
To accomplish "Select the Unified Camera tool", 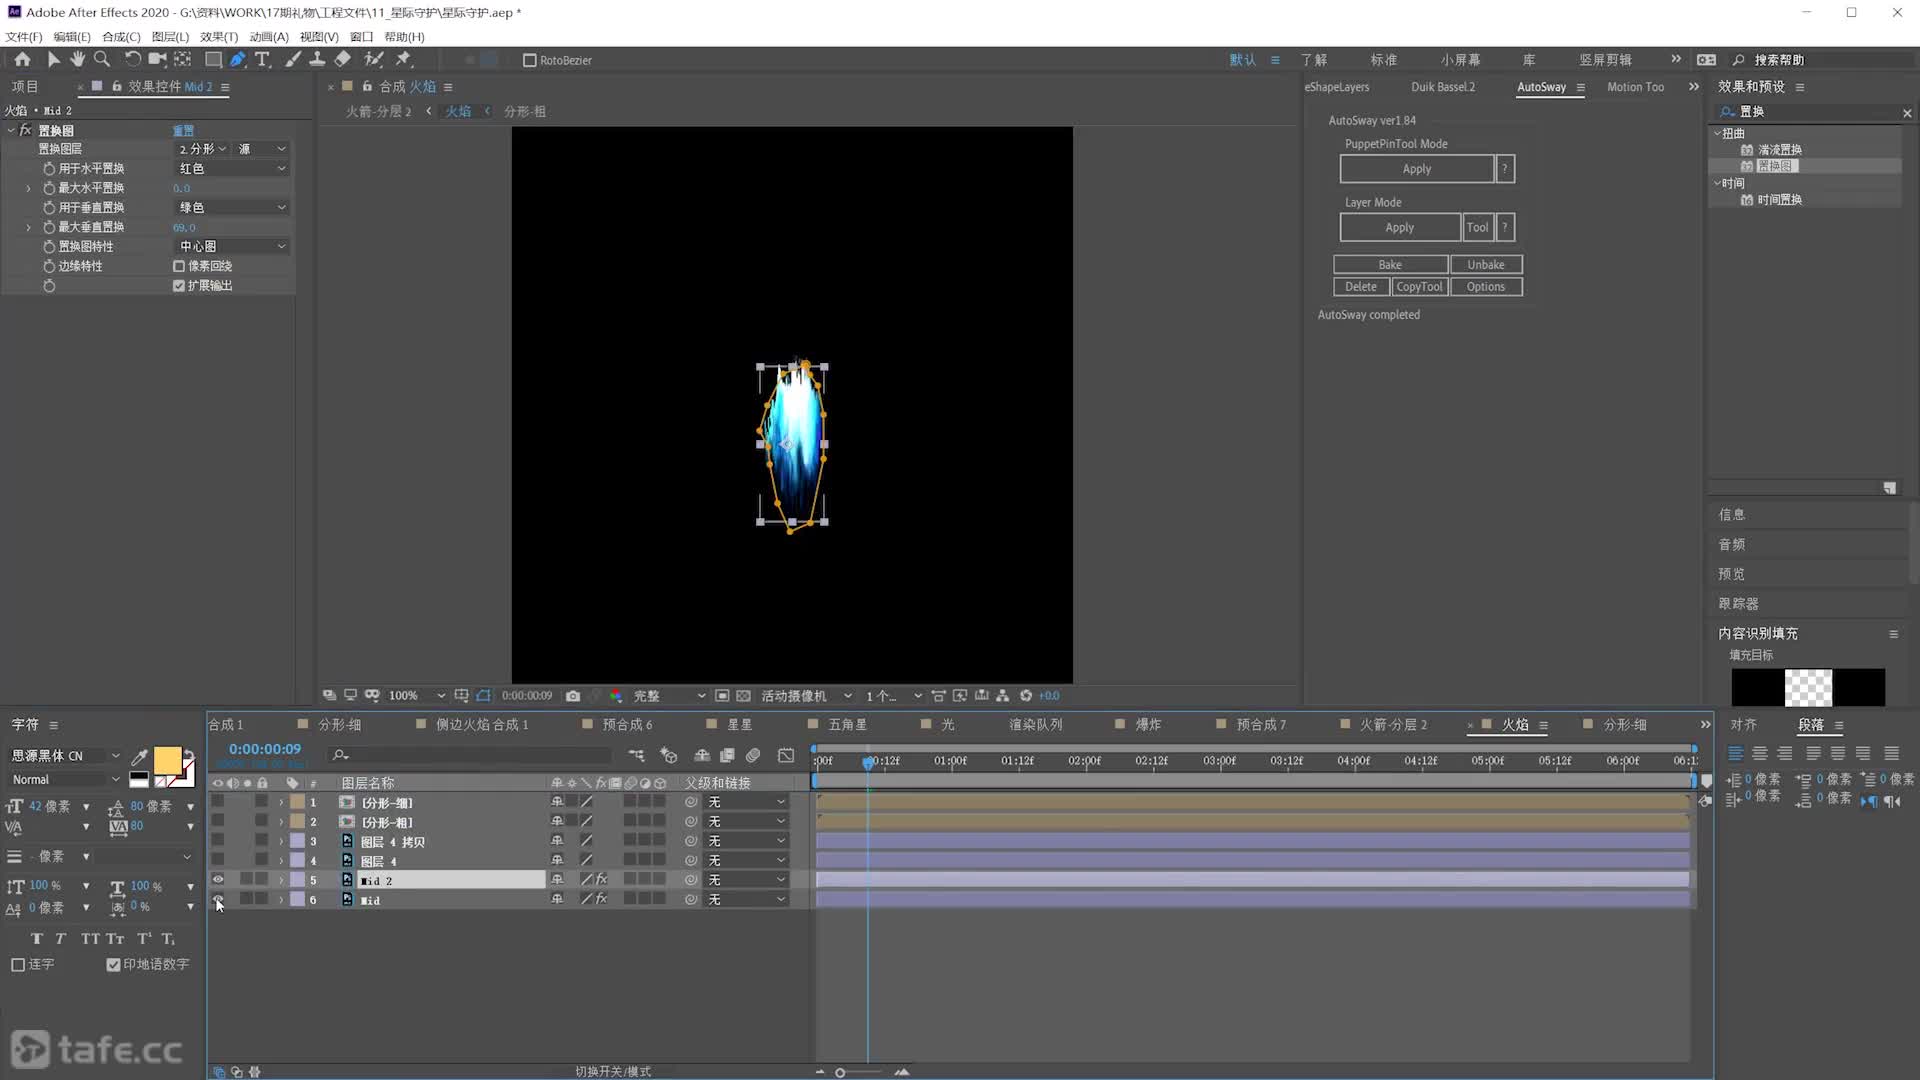I will coord(157,59).
